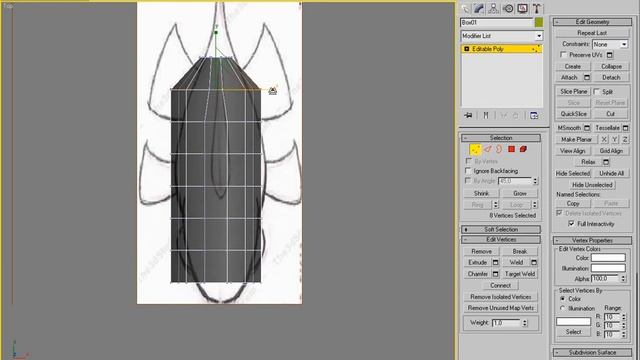Toggle Delete Isolated Vertices checkbox
Viewport: 640px width, 360px height.
coord(559,213)
